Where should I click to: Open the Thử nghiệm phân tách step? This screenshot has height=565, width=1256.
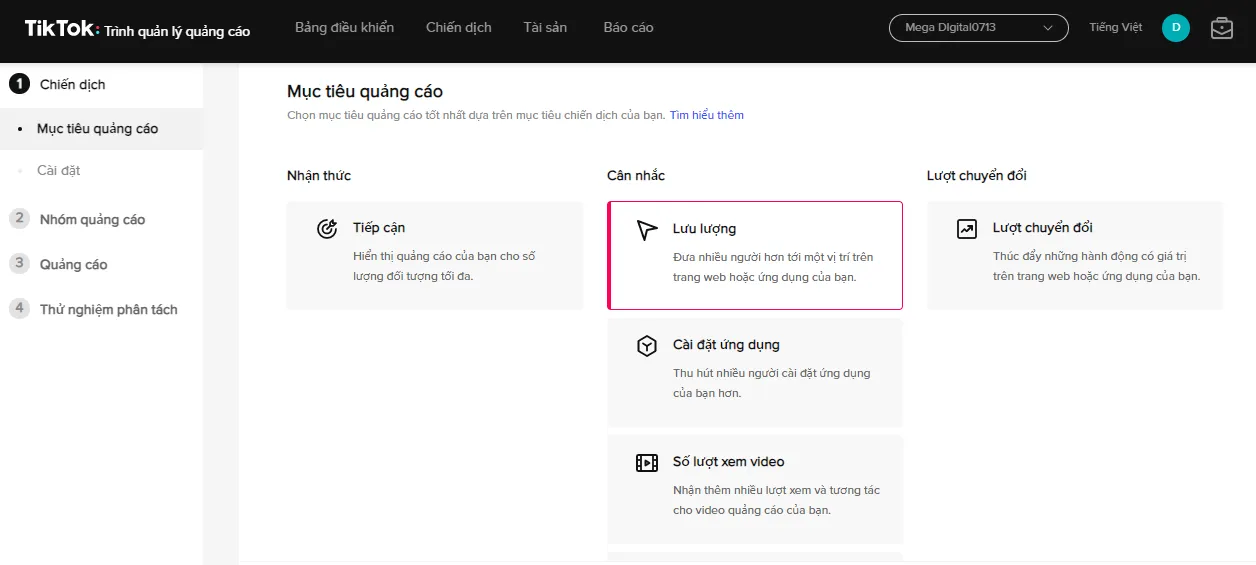click(x=108, y=310)
